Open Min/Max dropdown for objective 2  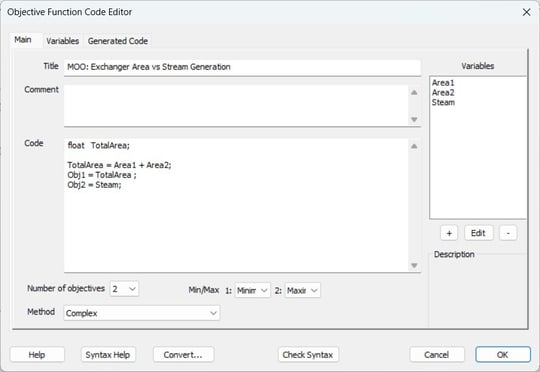302,290
